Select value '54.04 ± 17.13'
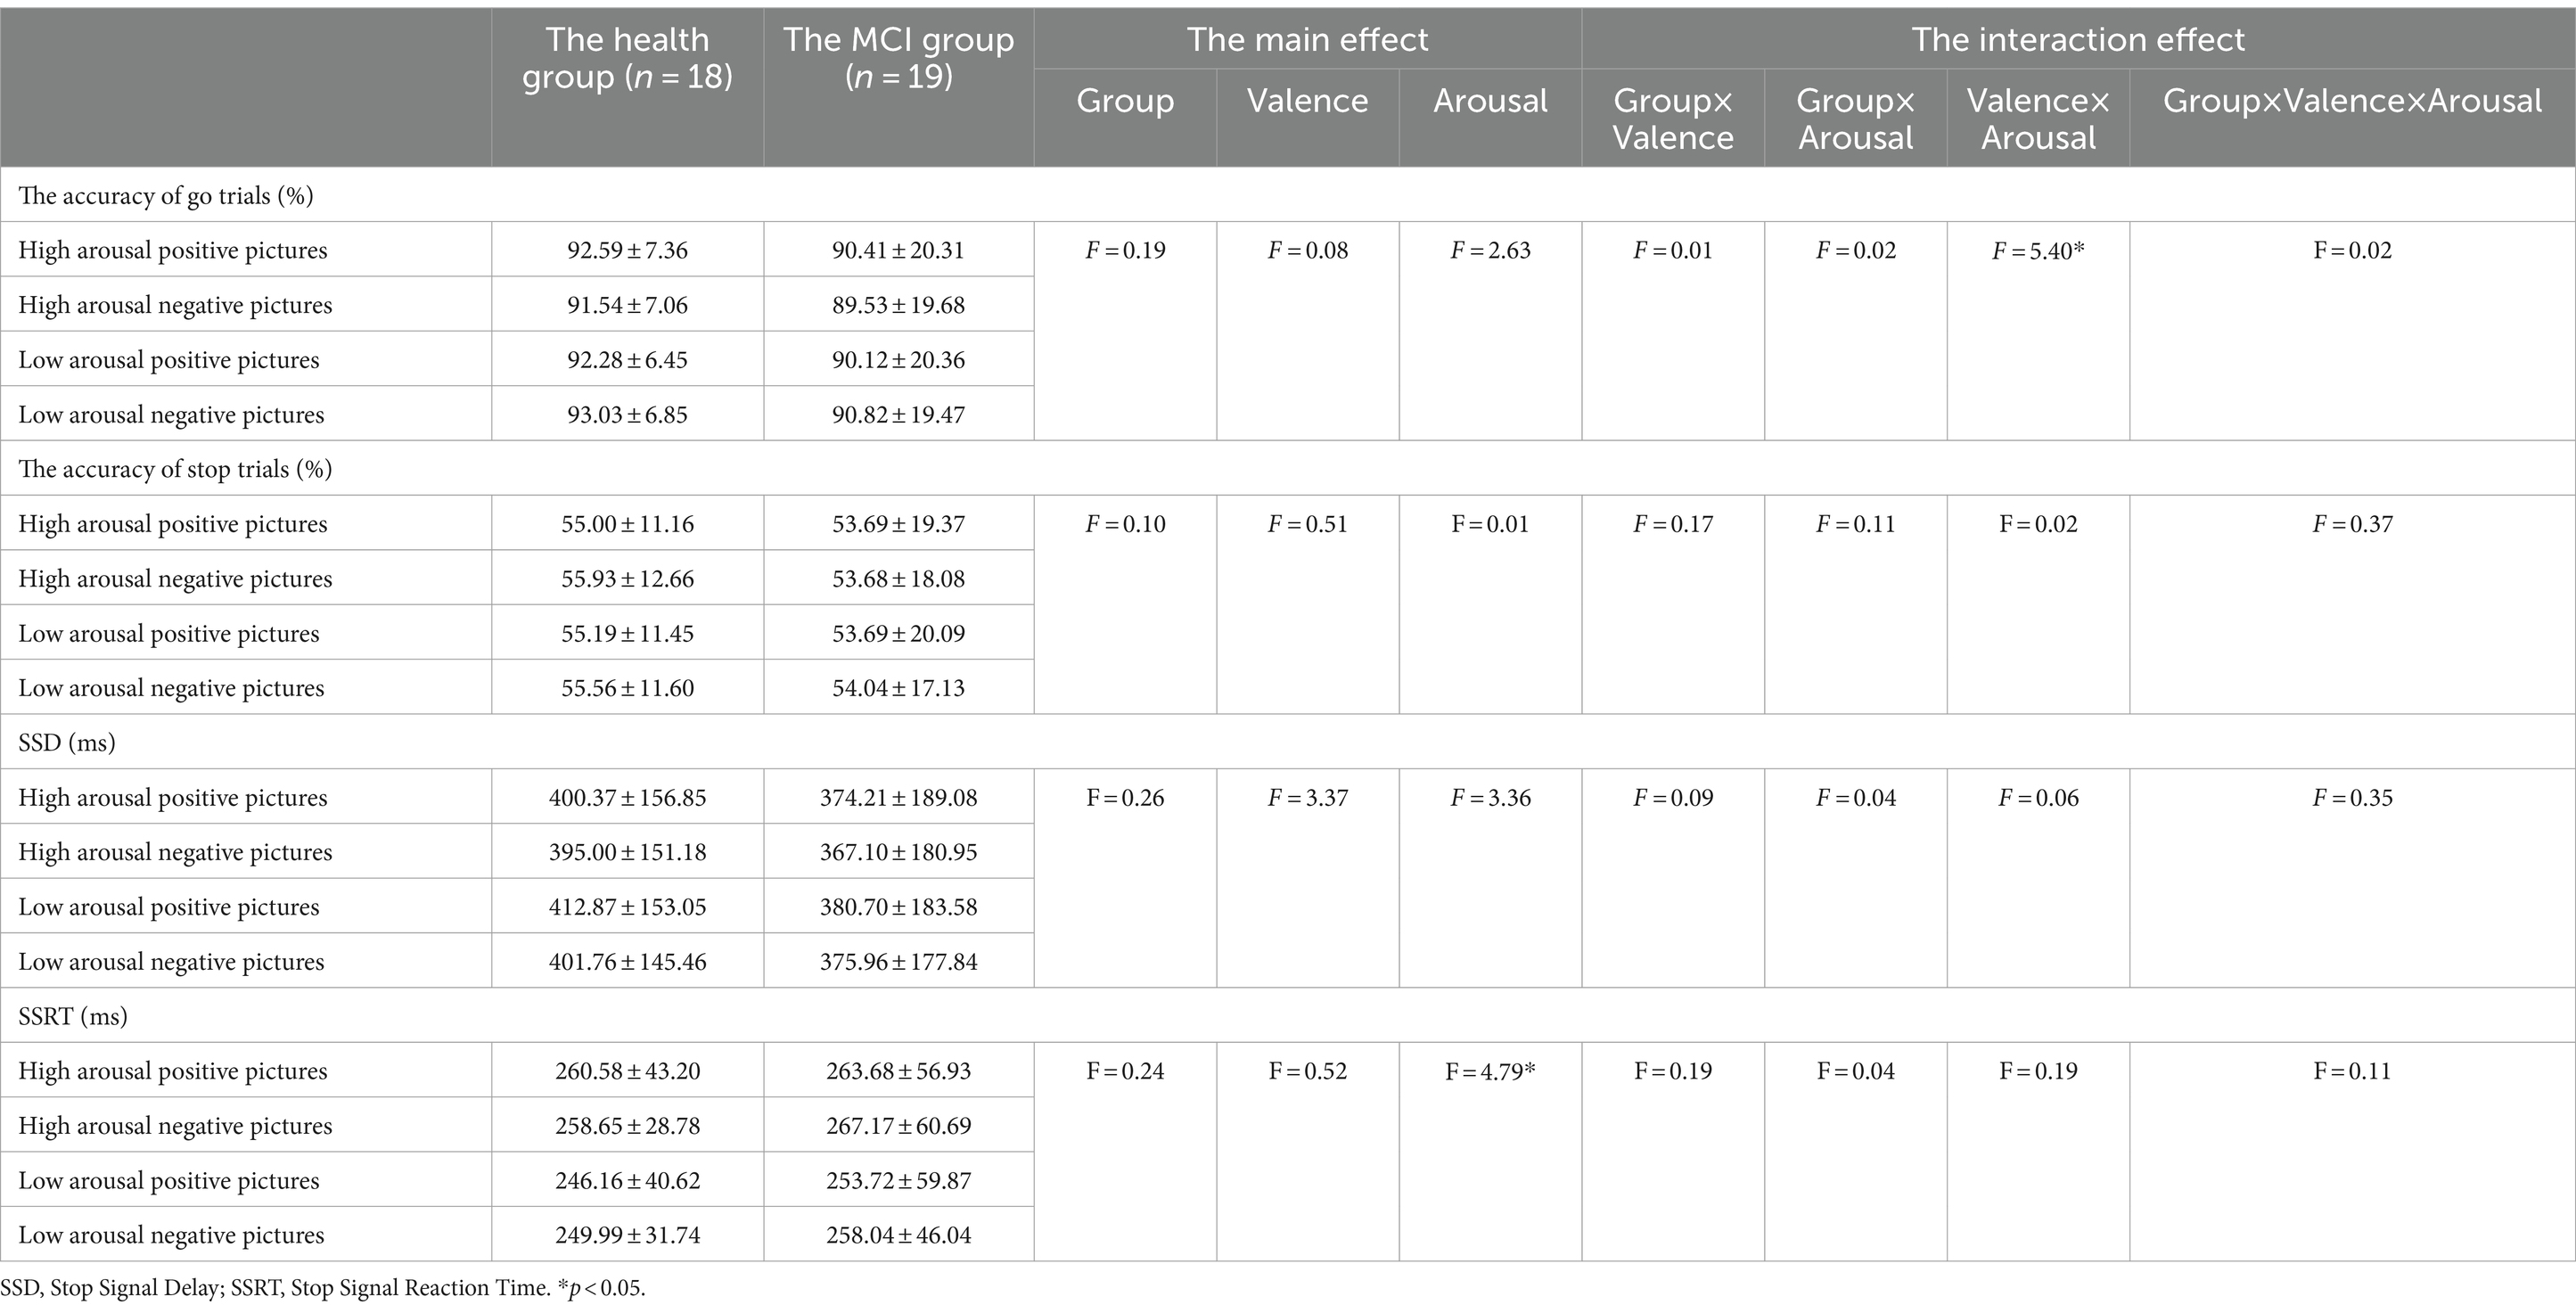 tap(898, 688)
